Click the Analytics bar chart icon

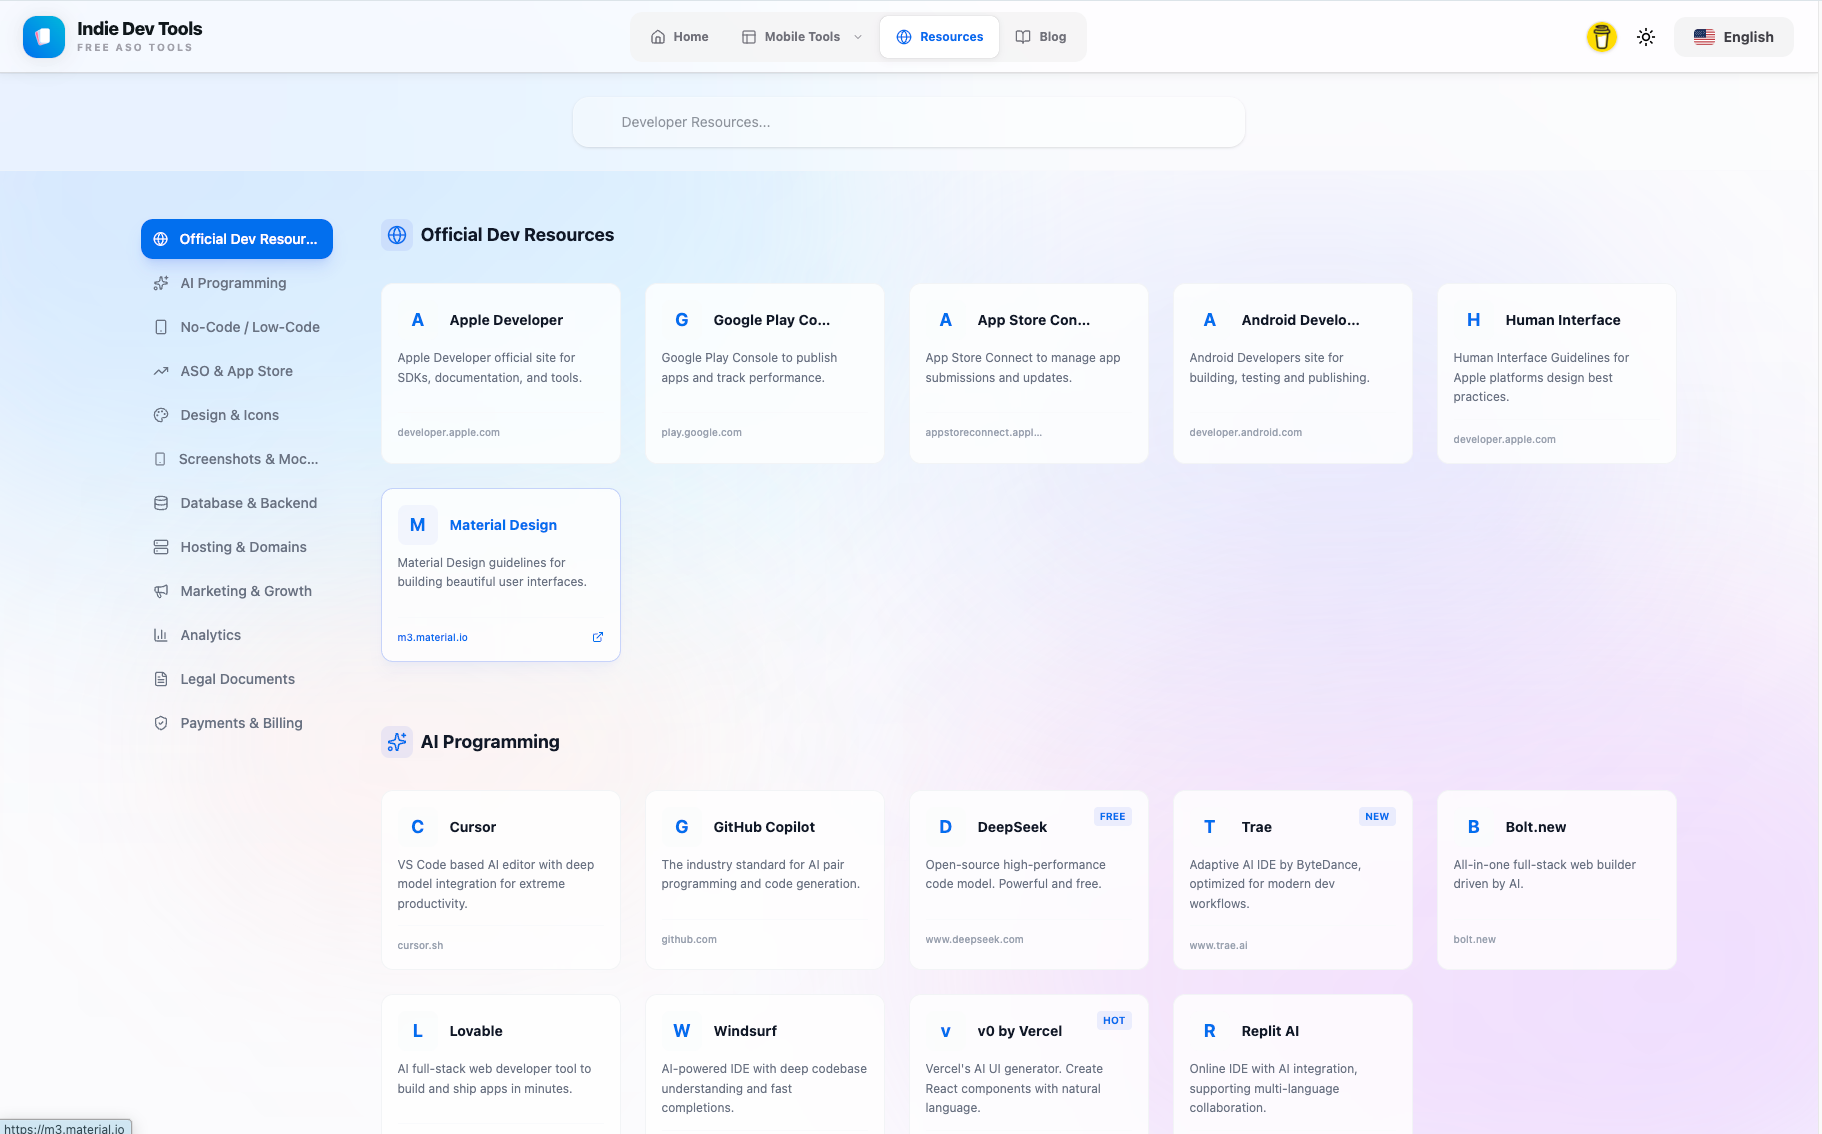[x=161, y=635]
